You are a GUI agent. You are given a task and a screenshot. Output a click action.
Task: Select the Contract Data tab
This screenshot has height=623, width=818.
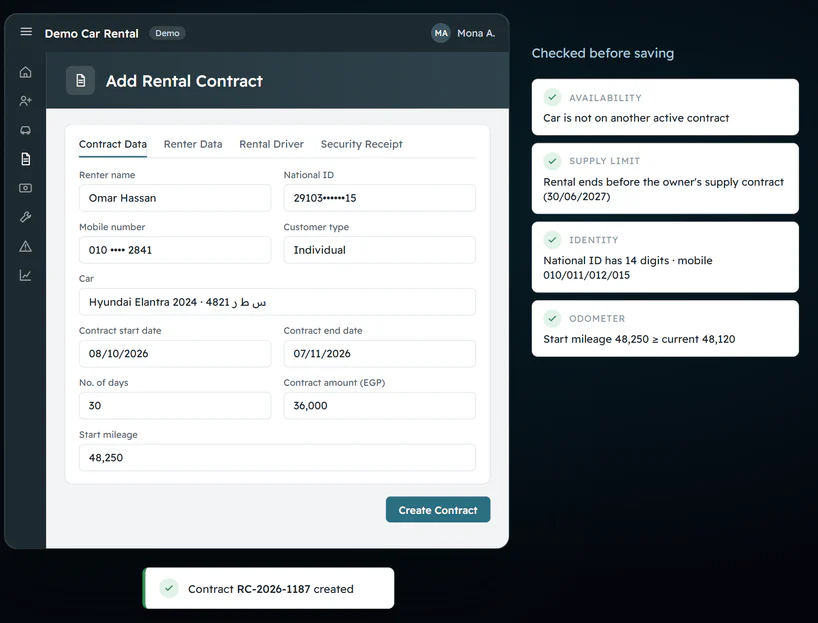point(113,144)
